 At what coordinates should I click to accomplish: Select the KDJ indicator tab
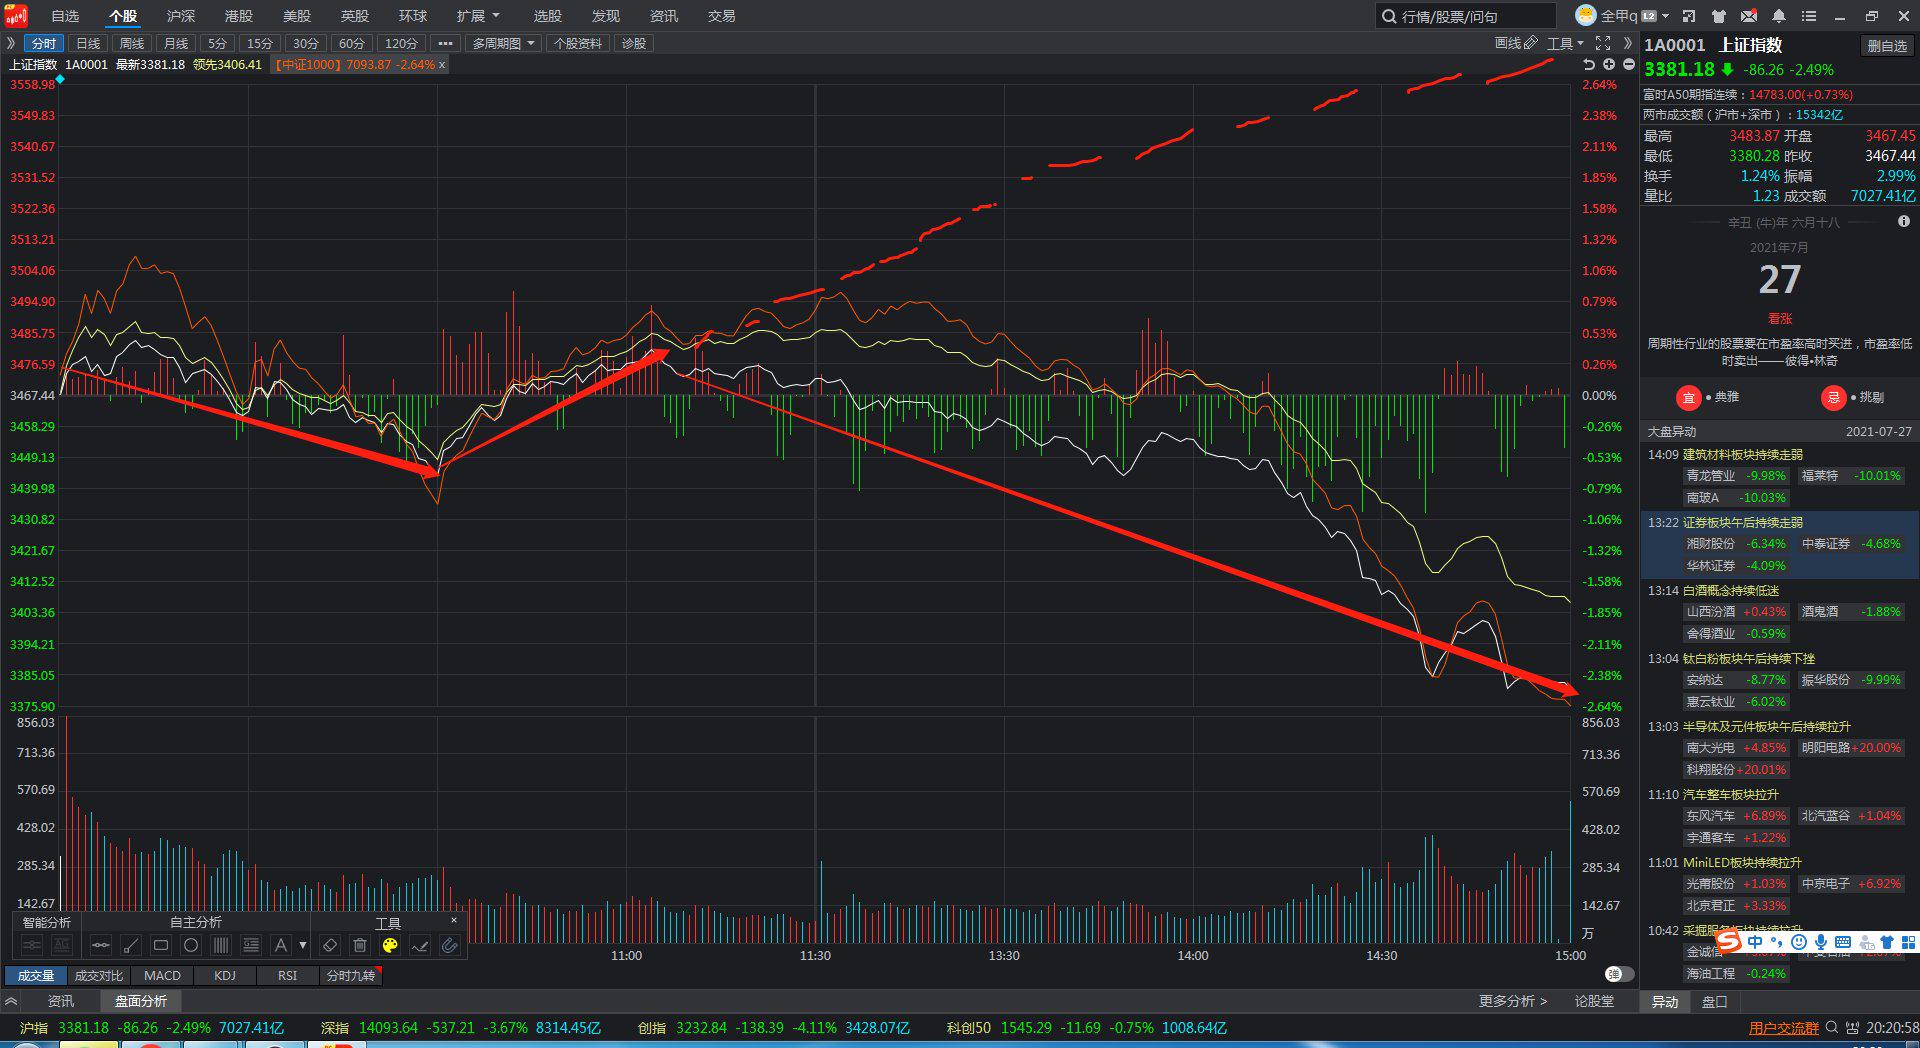[225, 975]
